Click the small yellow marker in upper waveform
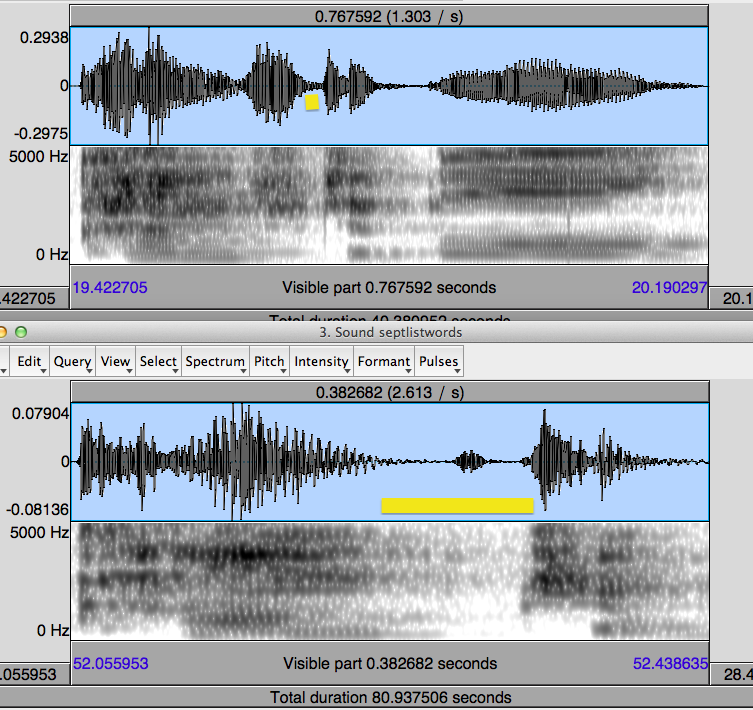This screenshot has height=710, width=753. (x=312, y=101)
